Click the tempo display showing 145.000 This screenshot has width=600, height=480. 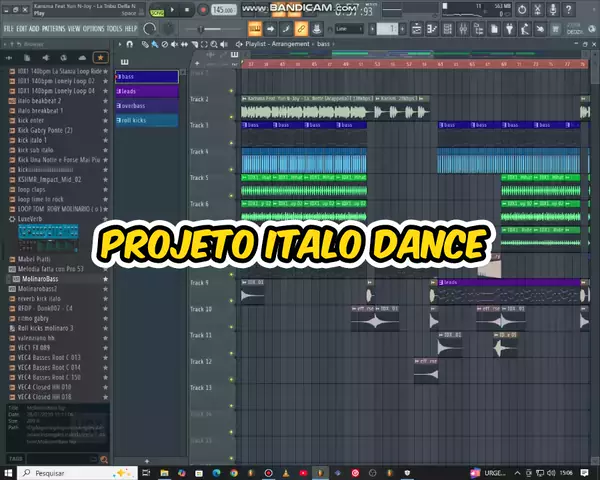(222, 9)
